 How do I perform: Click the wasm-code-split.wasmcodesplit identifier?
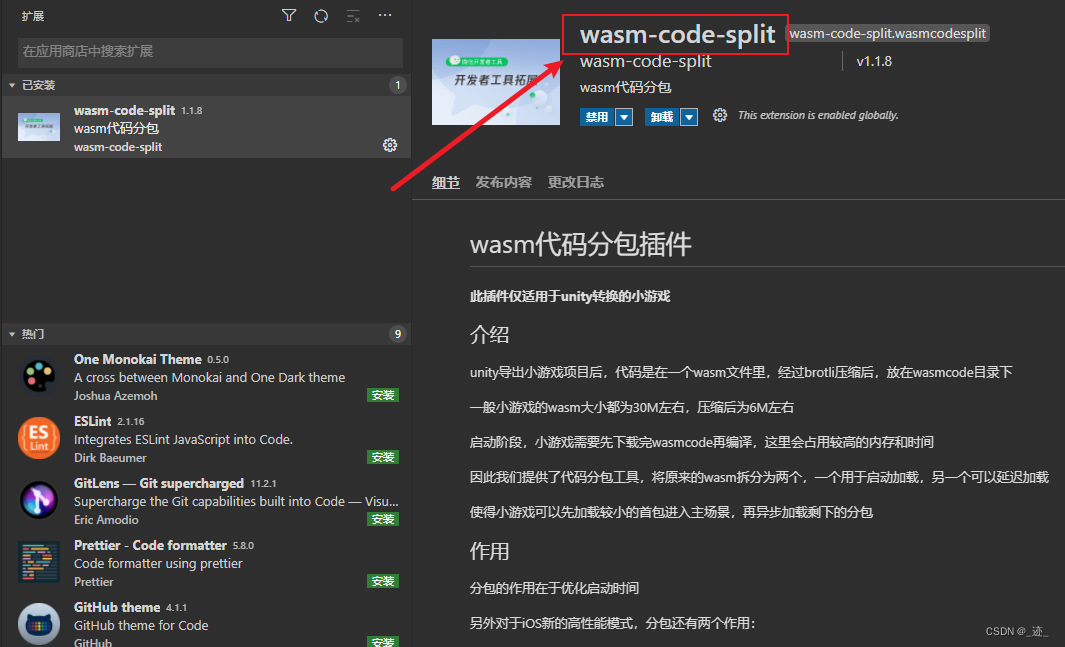pyautogui.click(x=887, y=33)
